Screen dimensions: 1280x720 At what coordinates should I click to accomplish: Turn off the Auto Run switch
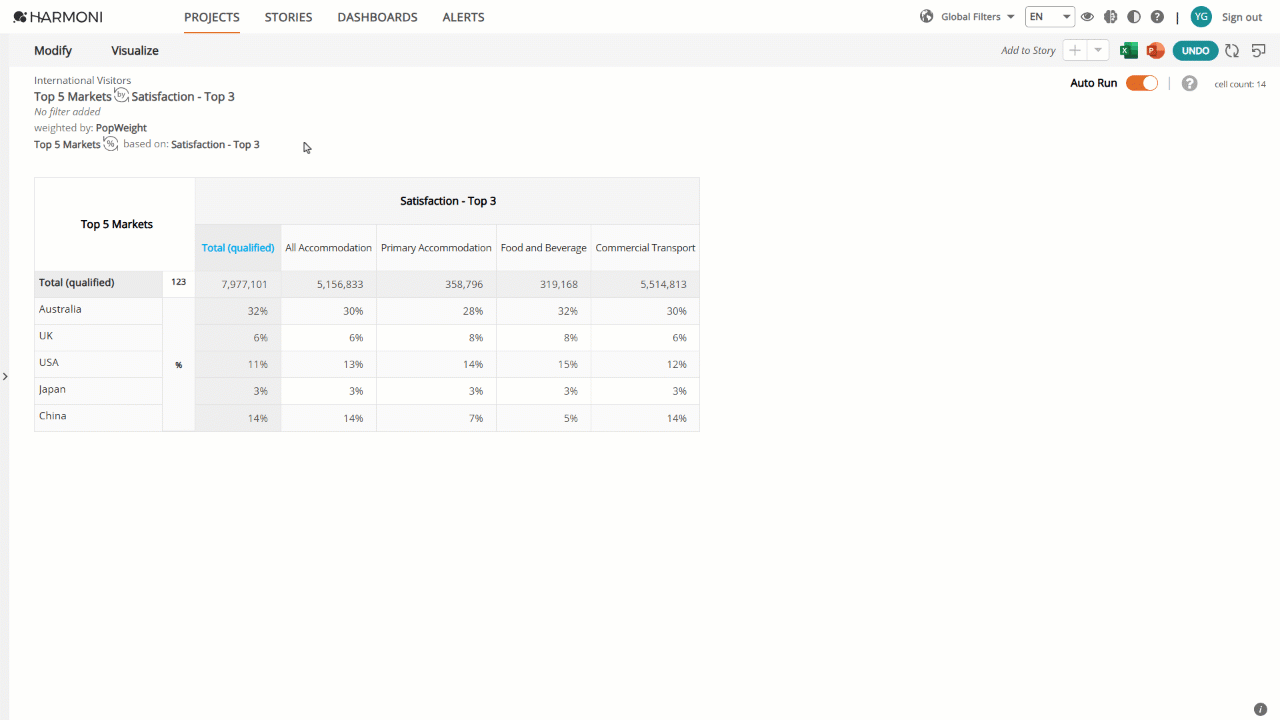click(1142, 84)
